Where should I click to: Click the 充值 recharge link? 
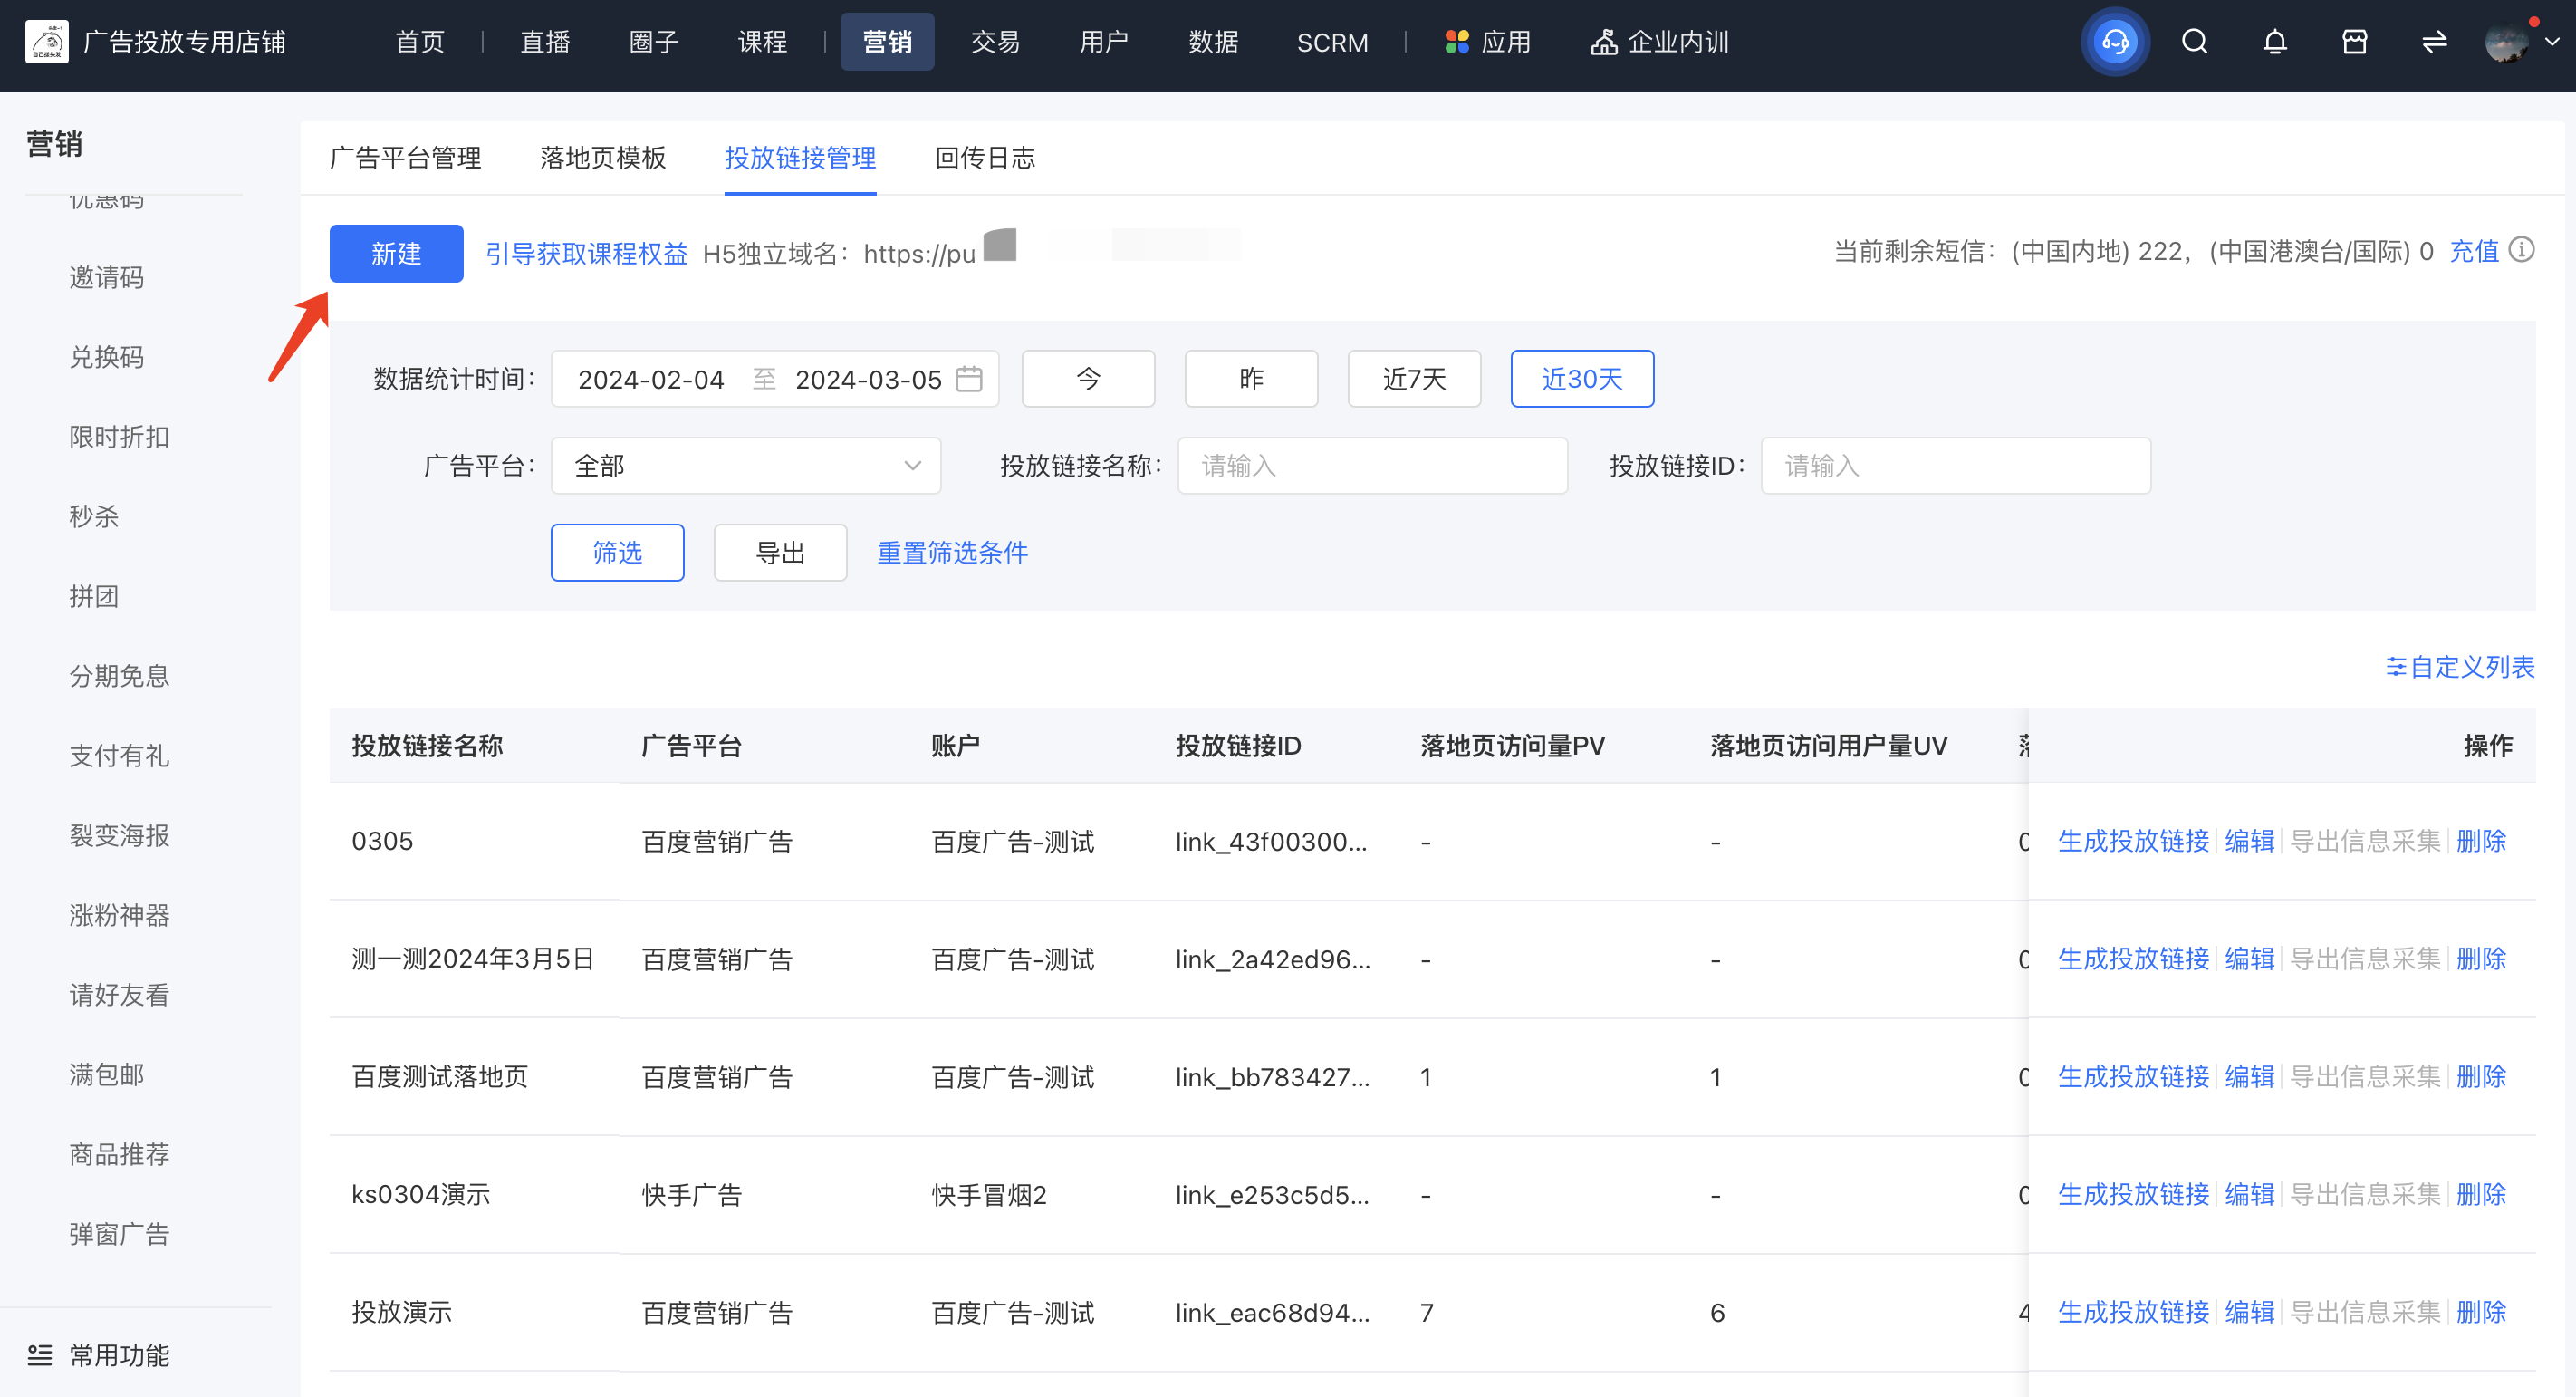2473,251
